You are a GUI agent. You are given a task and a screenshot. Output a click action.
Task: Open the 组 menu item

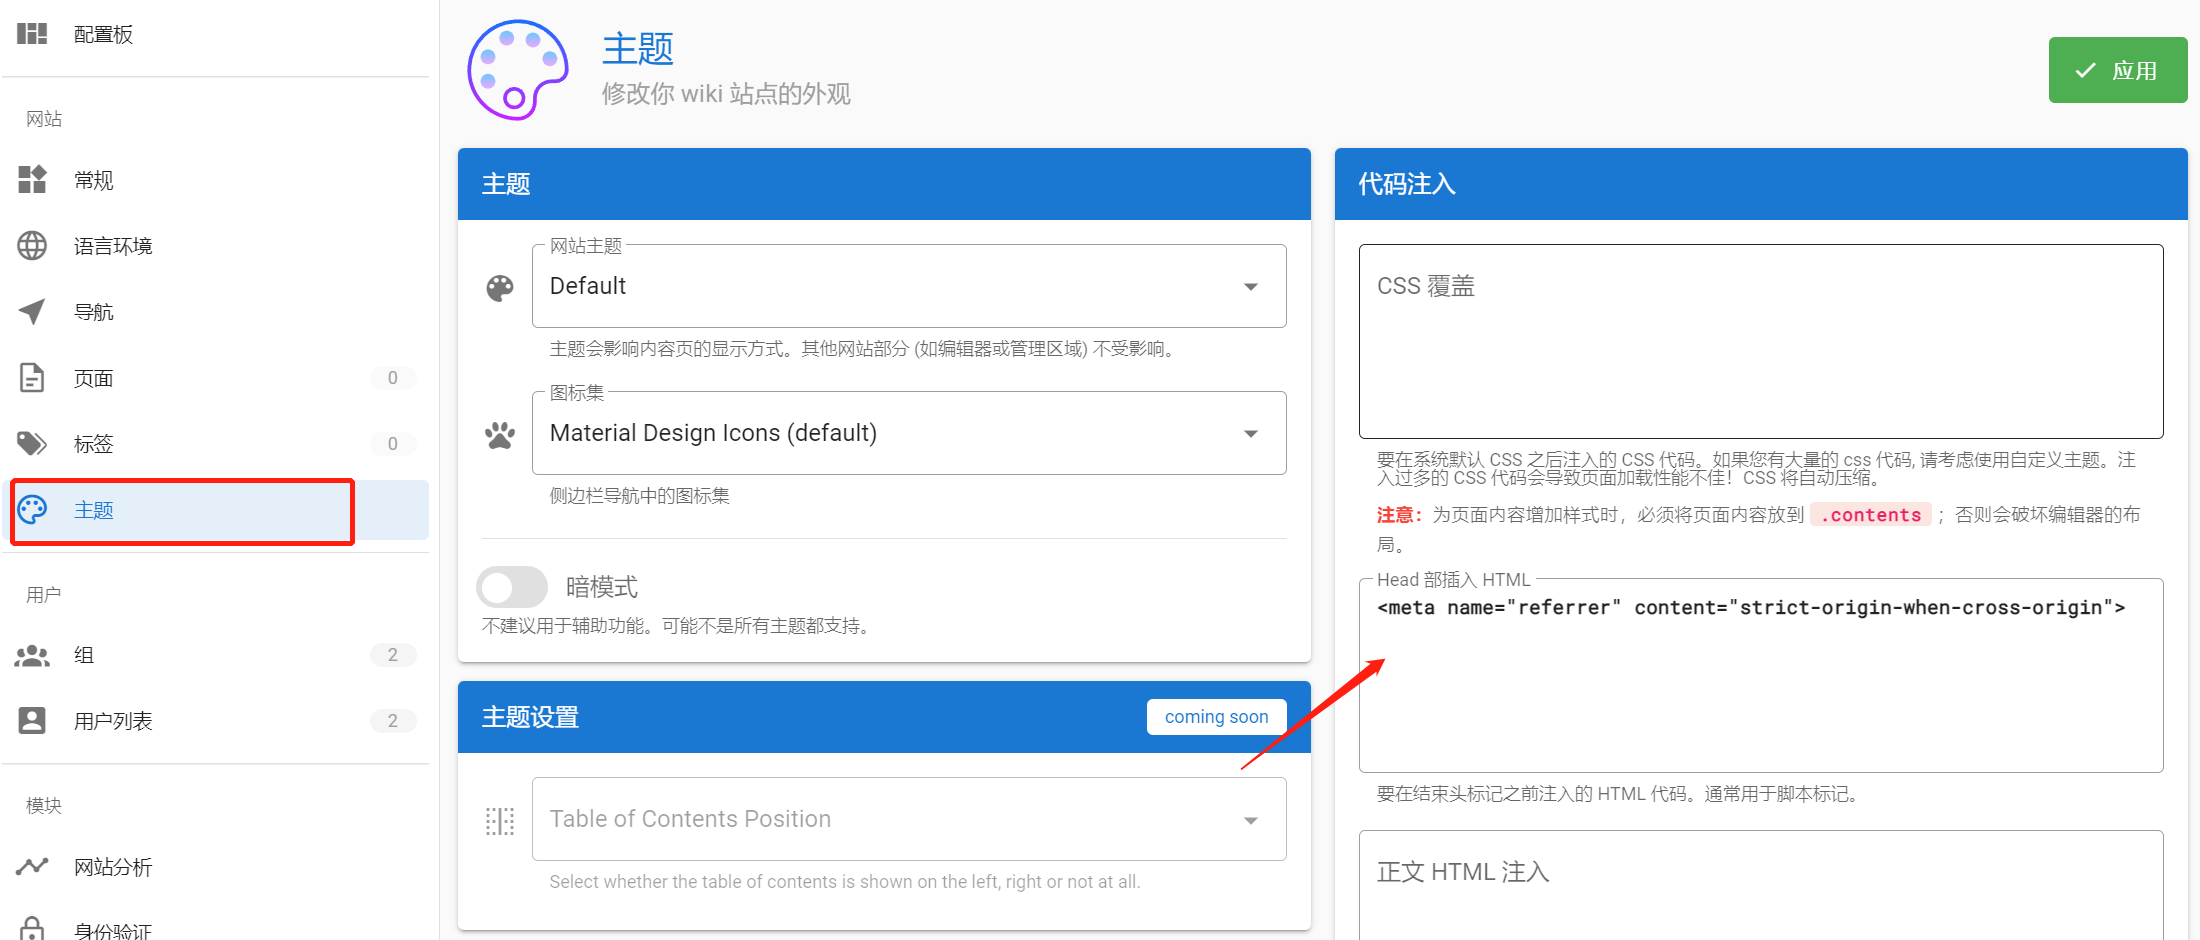click(x=215, y=655)
